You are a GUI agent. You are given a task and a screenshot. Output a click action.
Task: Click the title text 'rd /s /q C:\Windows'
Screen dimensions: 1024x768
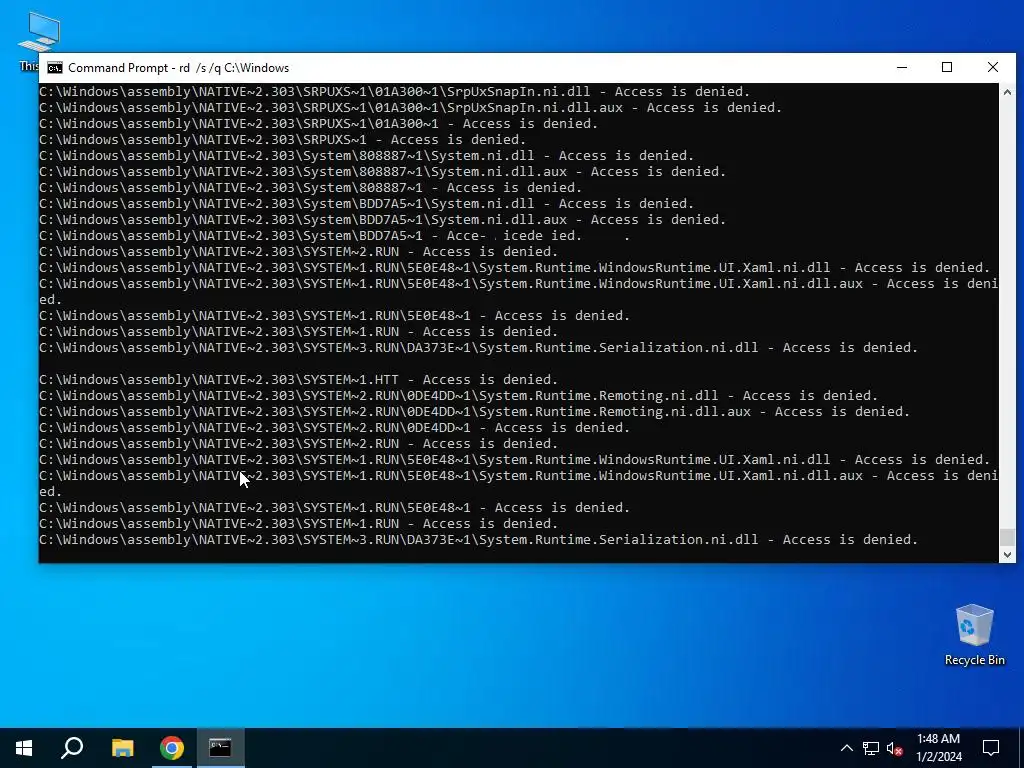click(234, 68)
